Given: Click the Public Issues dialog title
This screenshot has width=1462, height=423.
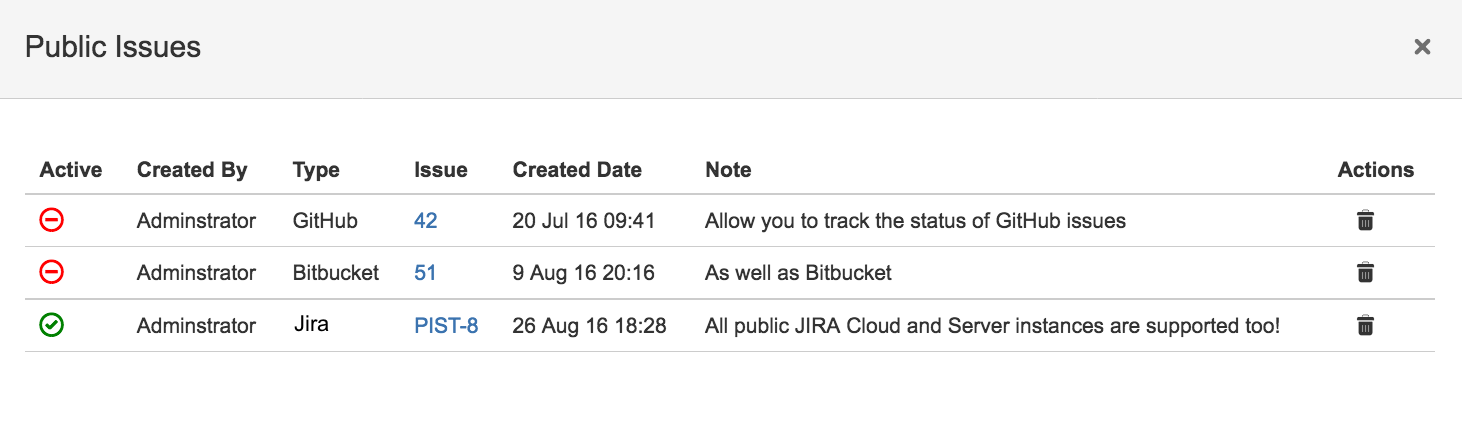Looking at the screenshot, I should (x=113, y=47).
